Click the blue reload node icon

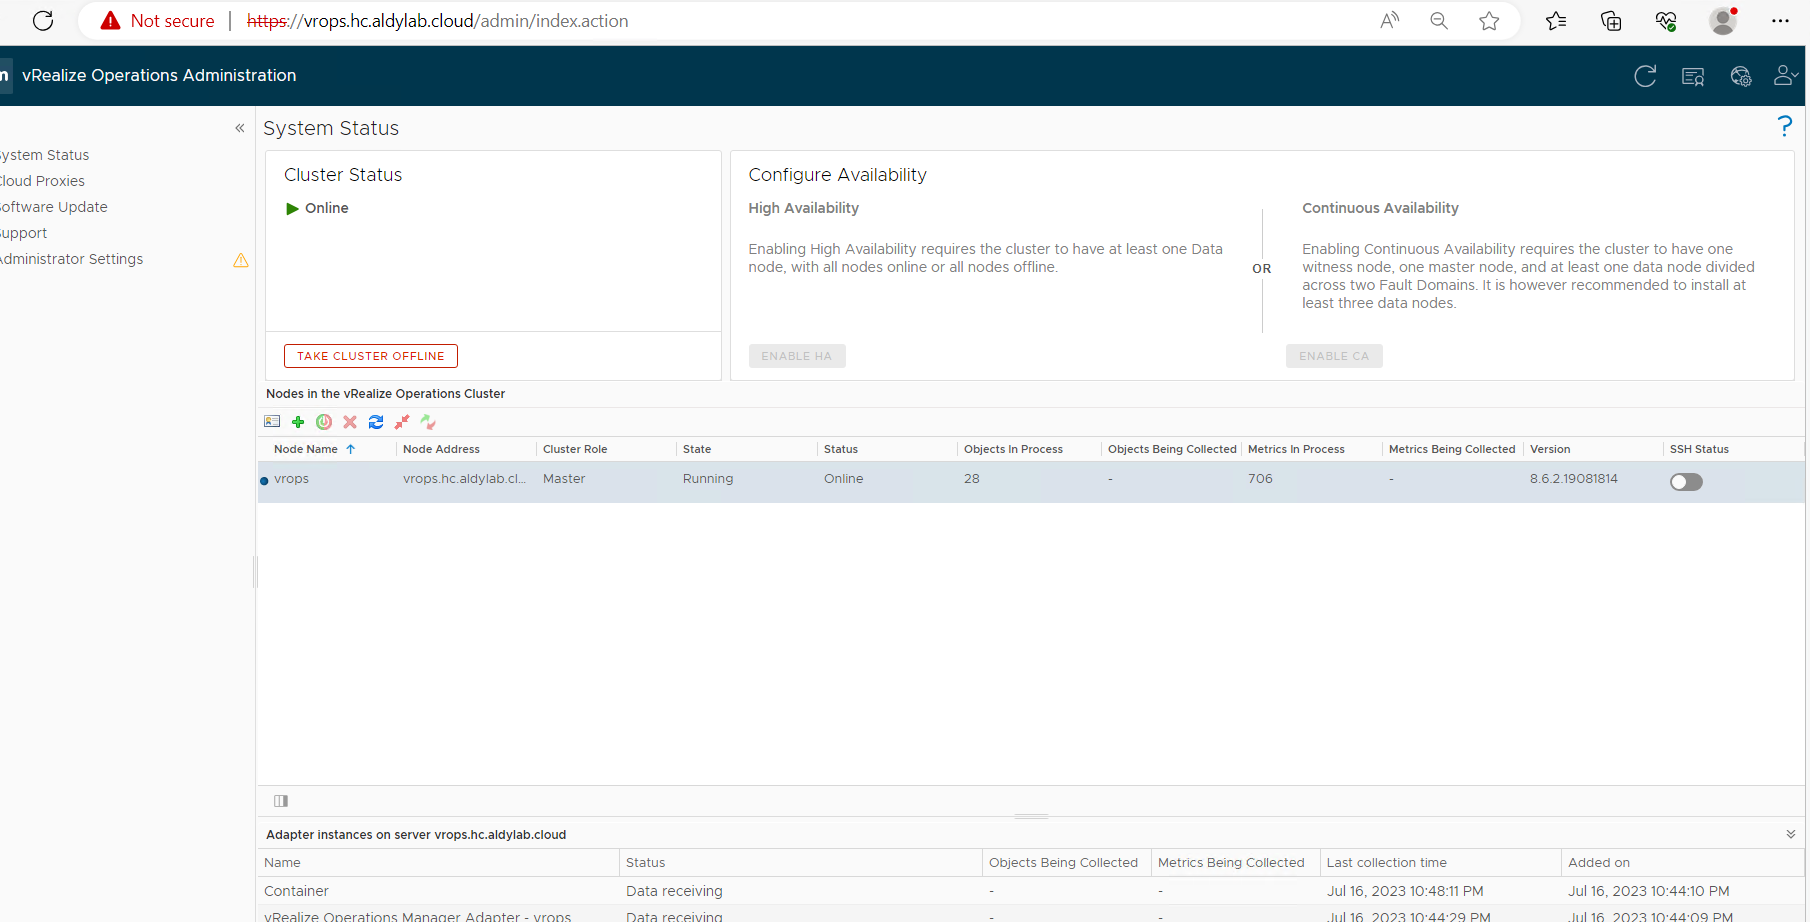pos(376,422)
